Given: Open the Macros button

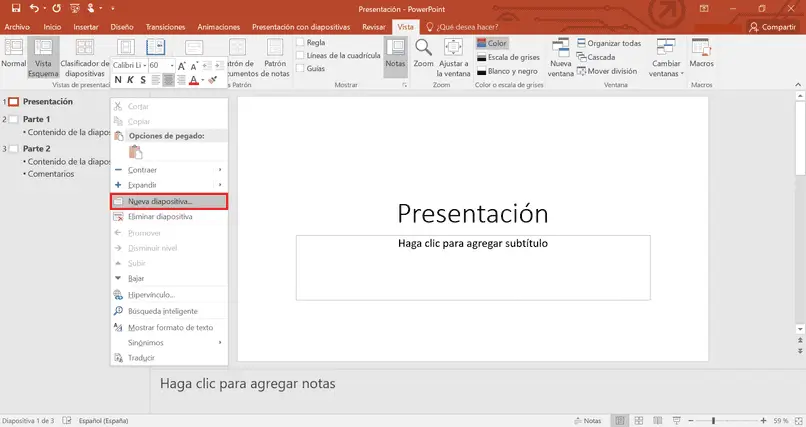Looking at the screenshot, I should click(x=701, y=52).
